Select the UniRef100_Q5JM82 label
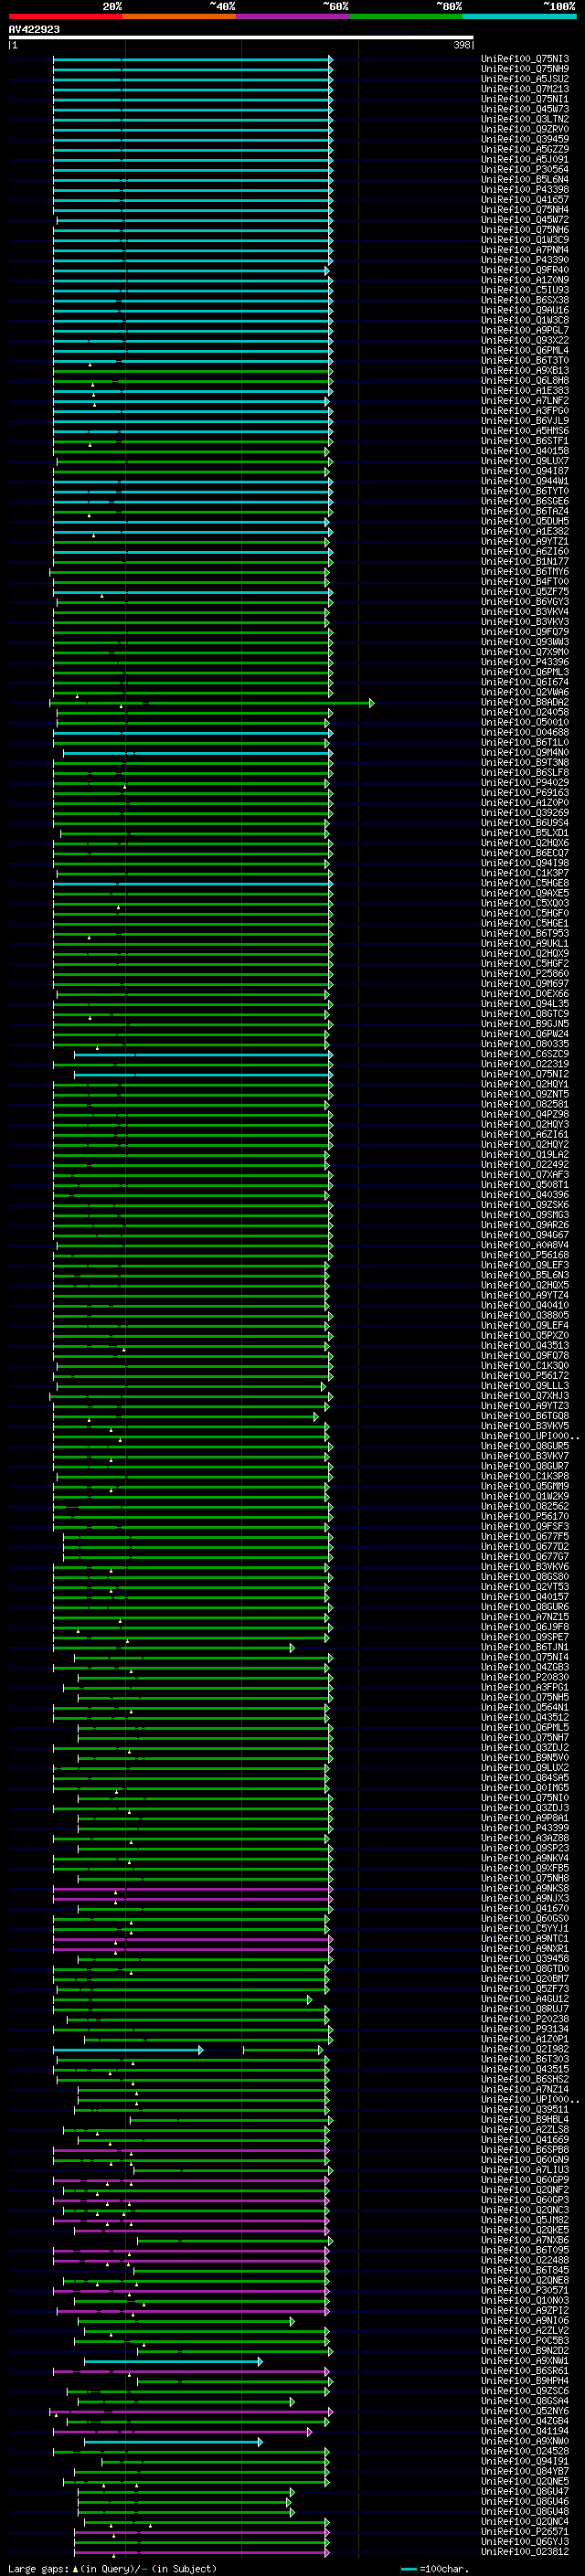 pos(525,2219)
